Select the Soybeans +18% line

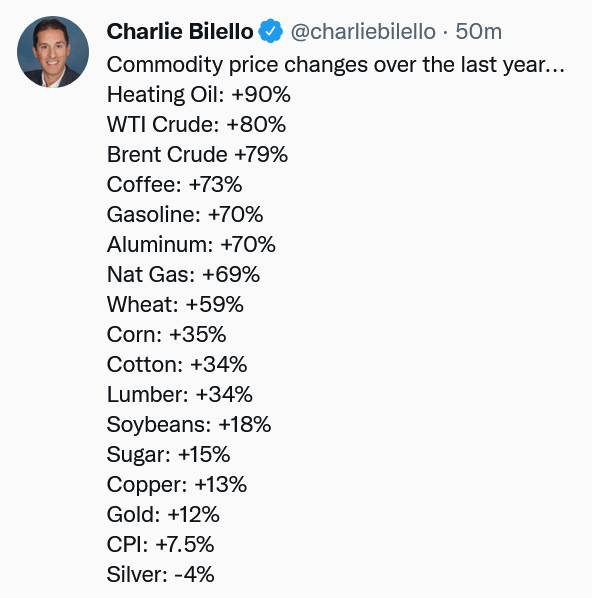pos(189,424)
